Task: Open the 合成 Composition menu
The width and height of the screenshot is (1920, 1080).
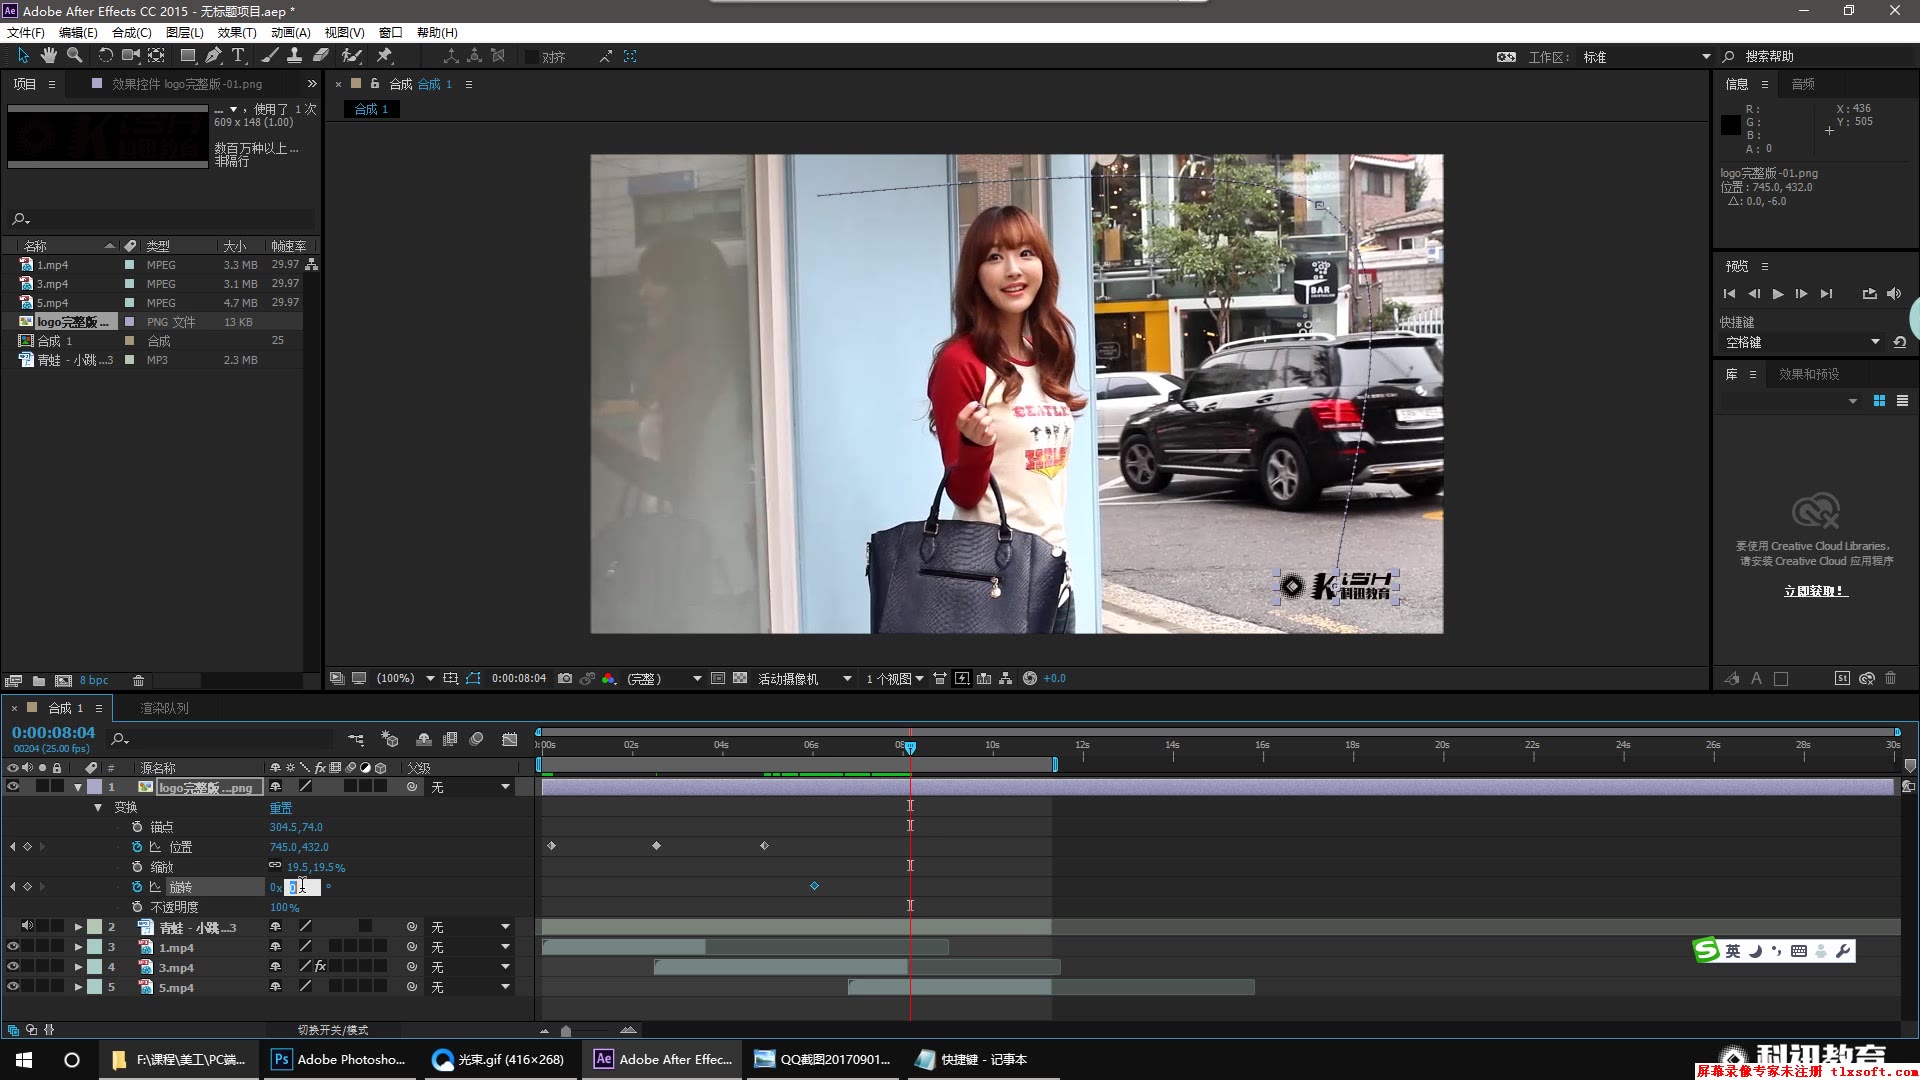Action: pos(132,32)
